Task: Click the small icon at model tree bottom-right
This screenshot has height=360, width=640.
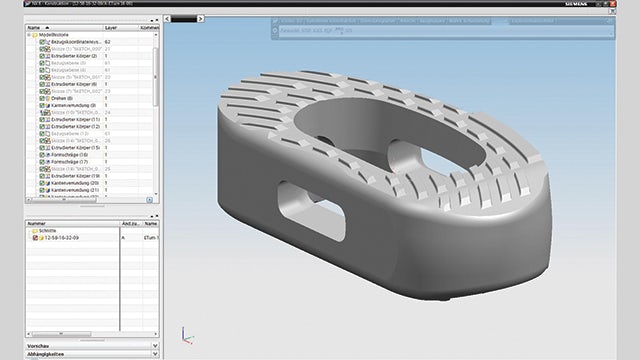Action: 149,200
